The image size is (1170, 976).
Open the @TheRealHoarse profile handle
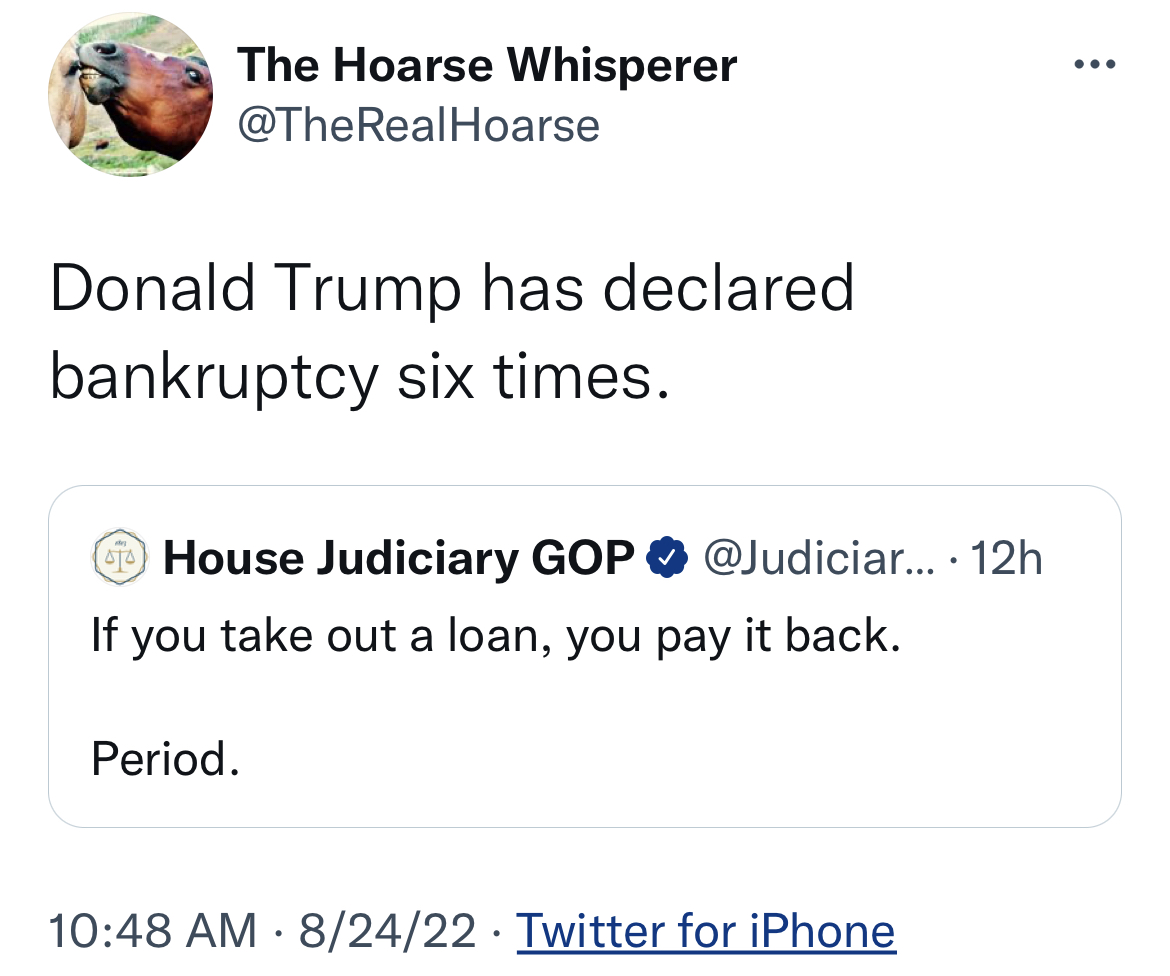pos(418,125)
